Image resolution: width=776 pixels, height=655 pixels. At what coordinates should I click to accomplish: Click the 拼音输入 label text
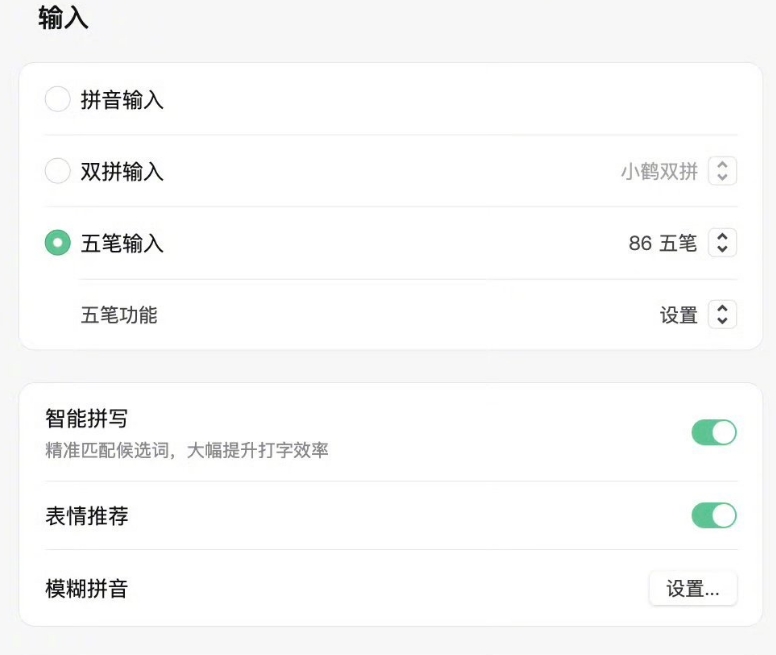[x=122, y=100]
